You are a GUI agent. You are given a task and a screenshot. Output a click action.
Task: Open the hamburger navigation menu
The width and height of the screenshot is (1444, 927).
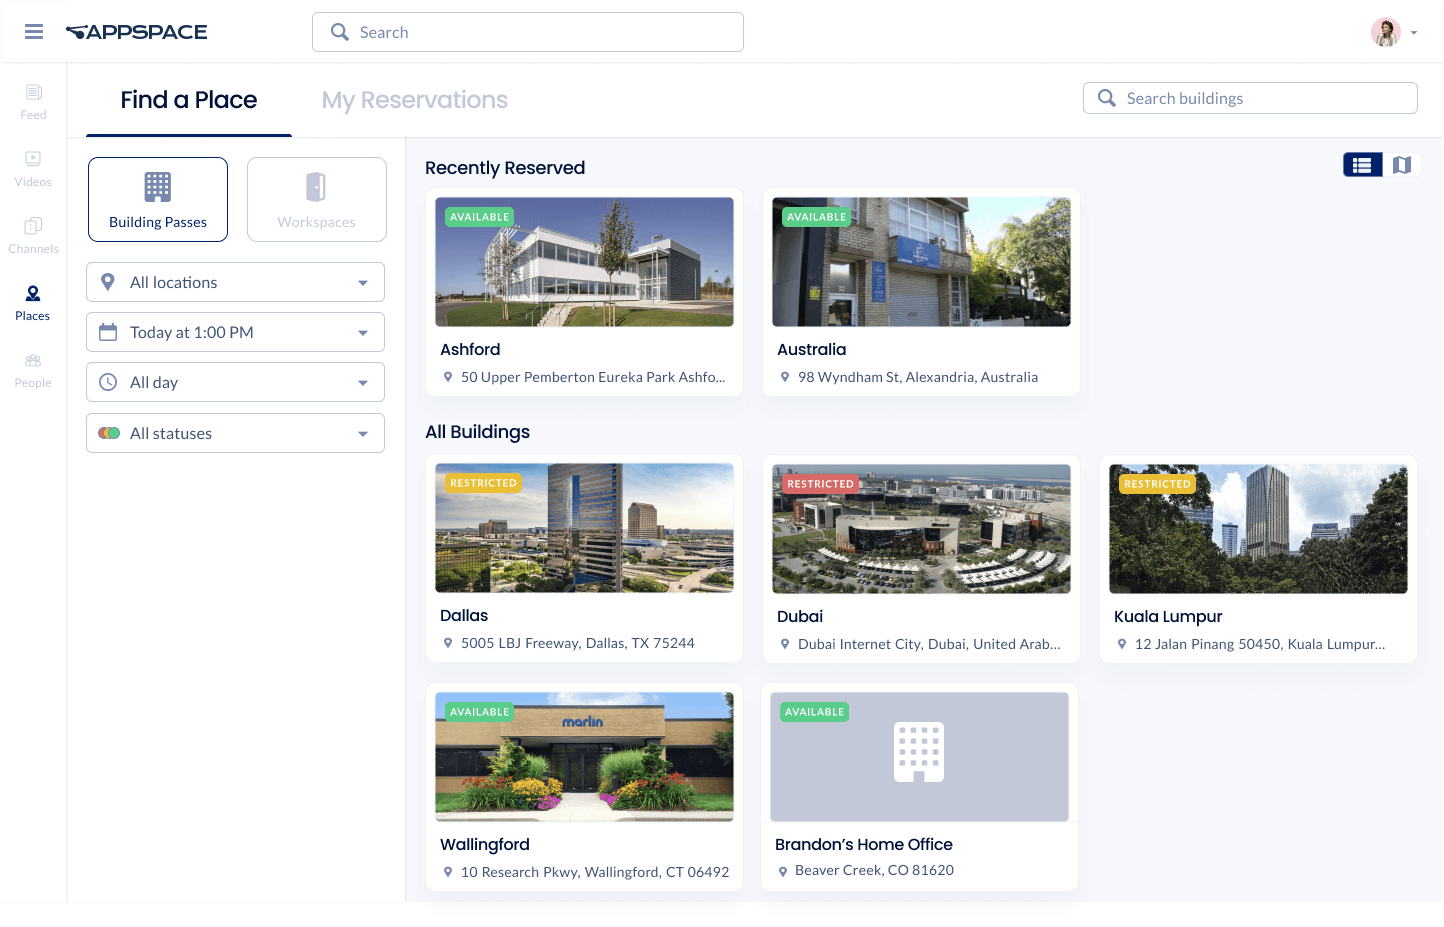(x=34, y=32)
